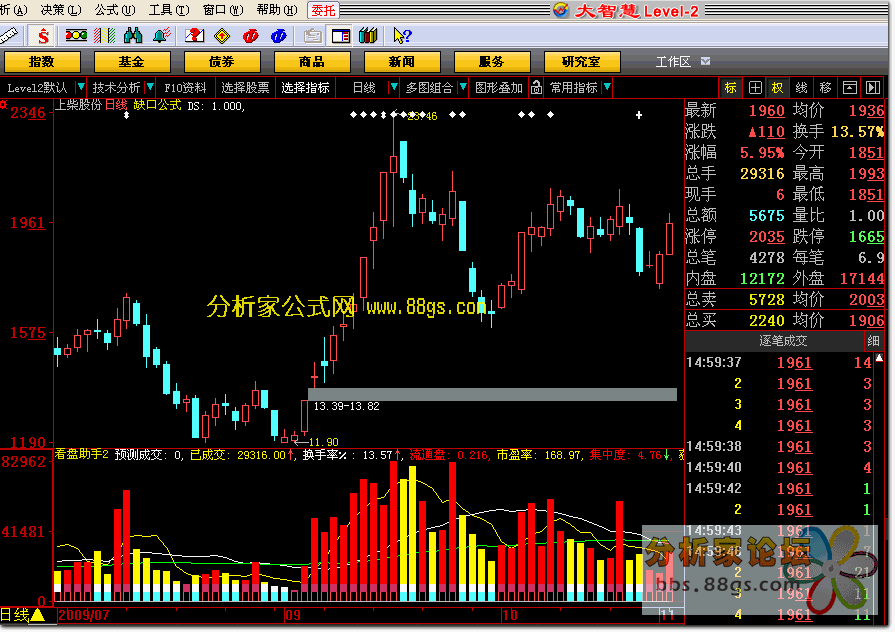
Task: Click the grayed-out clipboard icon
Action: (x=312, y=36)
